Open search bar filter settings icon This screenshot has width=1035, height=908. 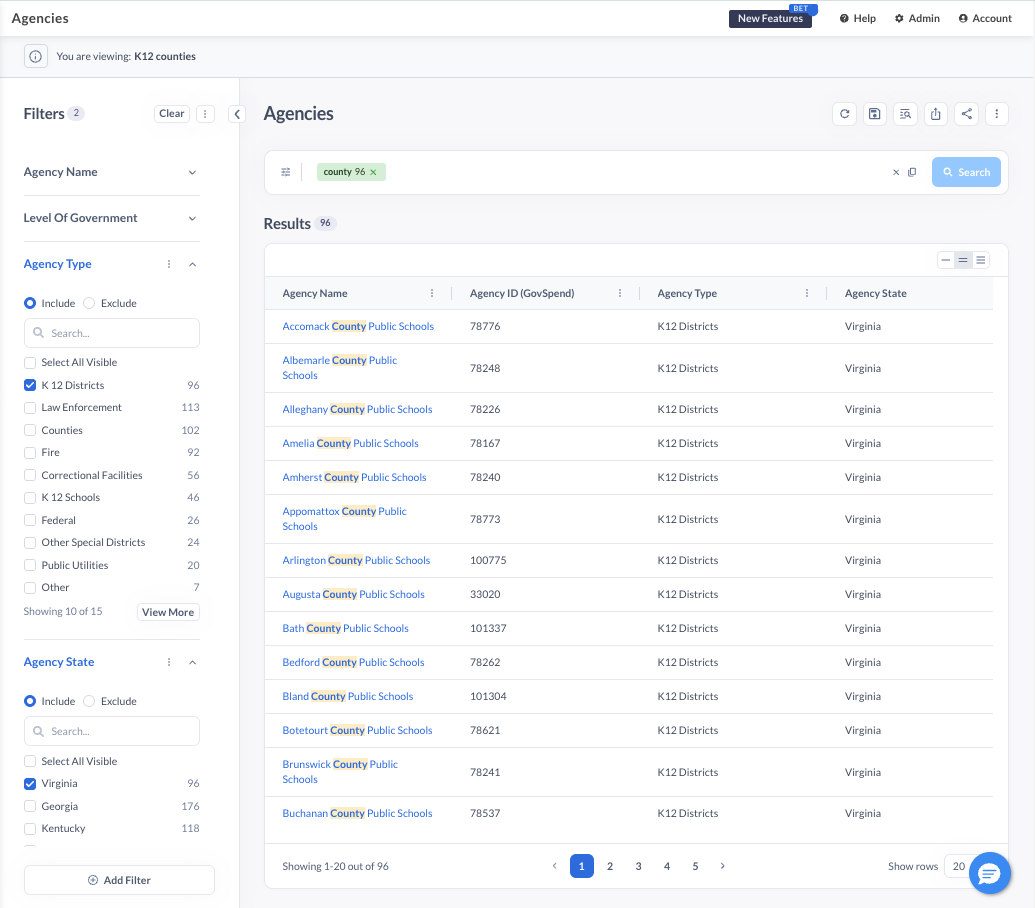(286, 172)
